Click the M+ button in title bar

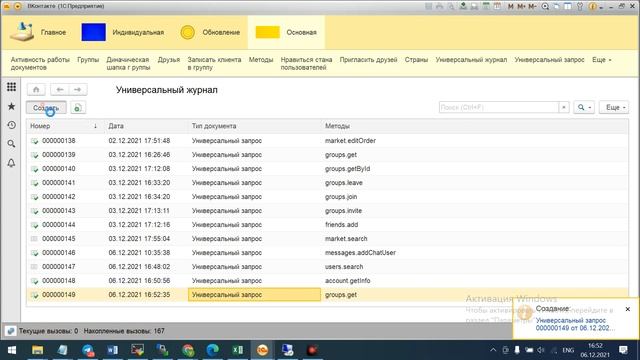[521, 6]
